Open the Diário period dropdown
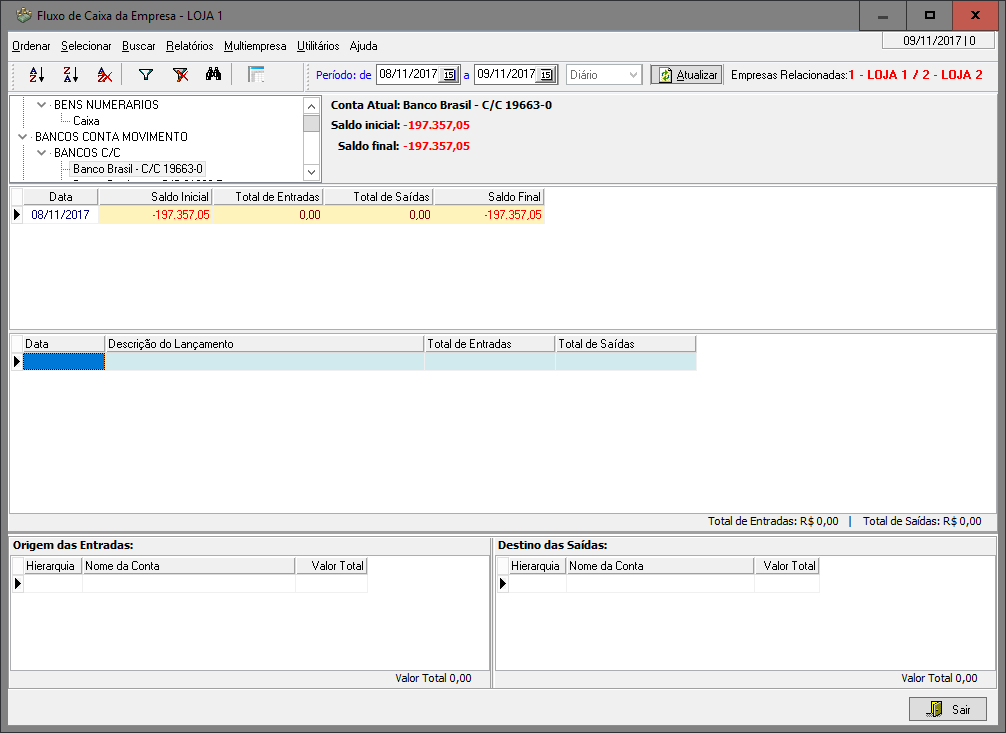The height and width of the screenshot is (733, 1006). [x=633, y=75]
